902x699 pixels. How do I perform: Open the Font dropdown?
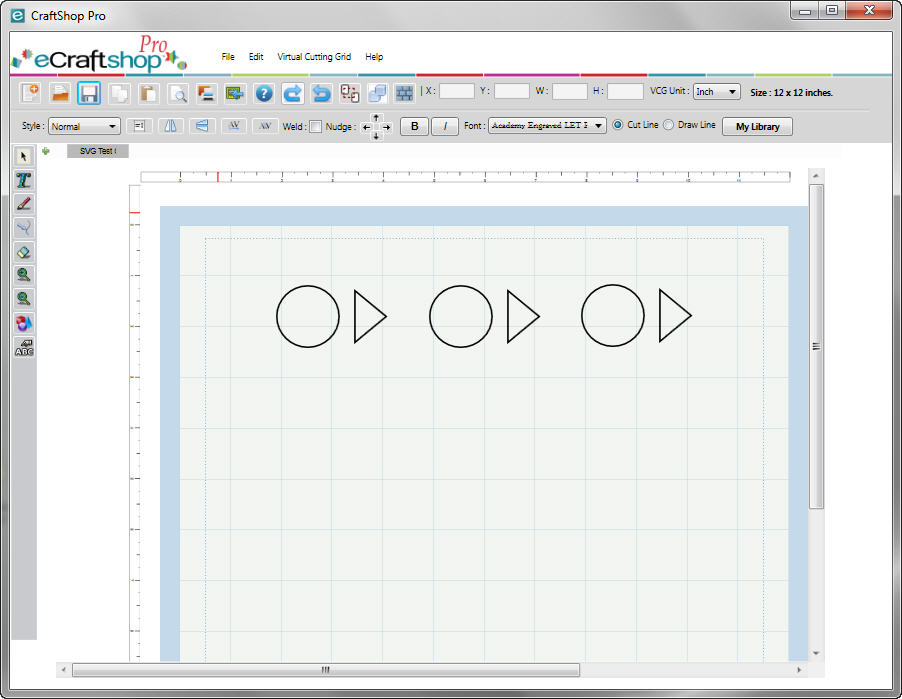[x=545, y=125]
